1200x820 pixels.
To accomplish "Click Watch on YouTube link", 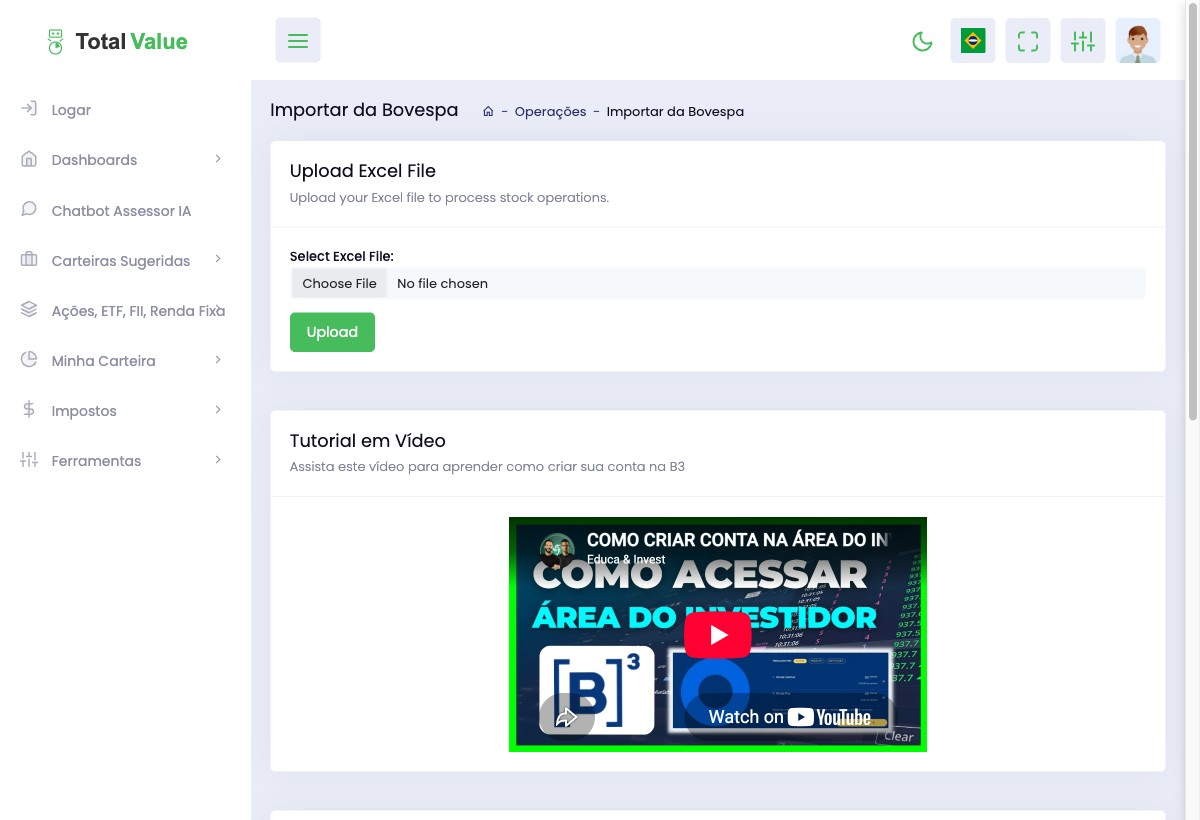I will pos(790,717).
